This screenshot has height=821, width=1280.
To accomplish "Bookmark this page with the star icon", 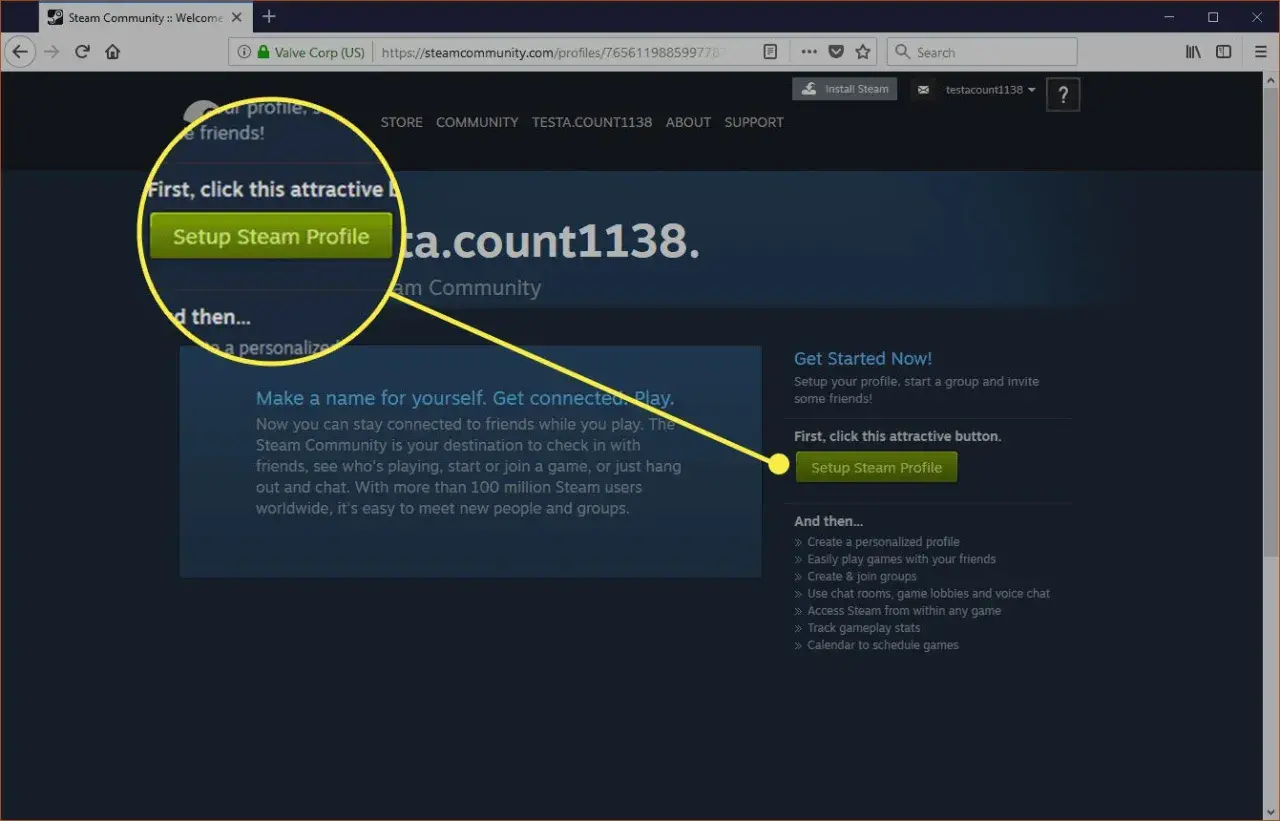I will (x=863, y=52).
